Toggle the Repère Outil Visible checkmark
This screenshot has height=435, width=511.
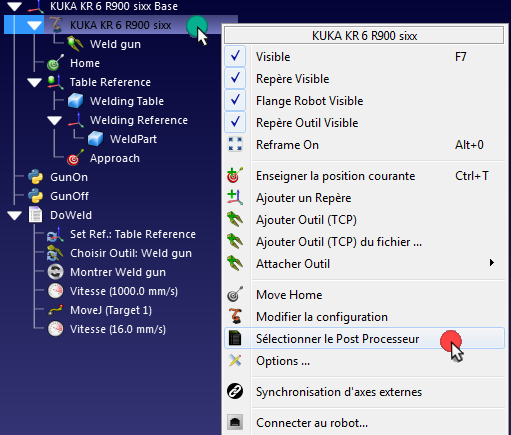click(235, 122)
